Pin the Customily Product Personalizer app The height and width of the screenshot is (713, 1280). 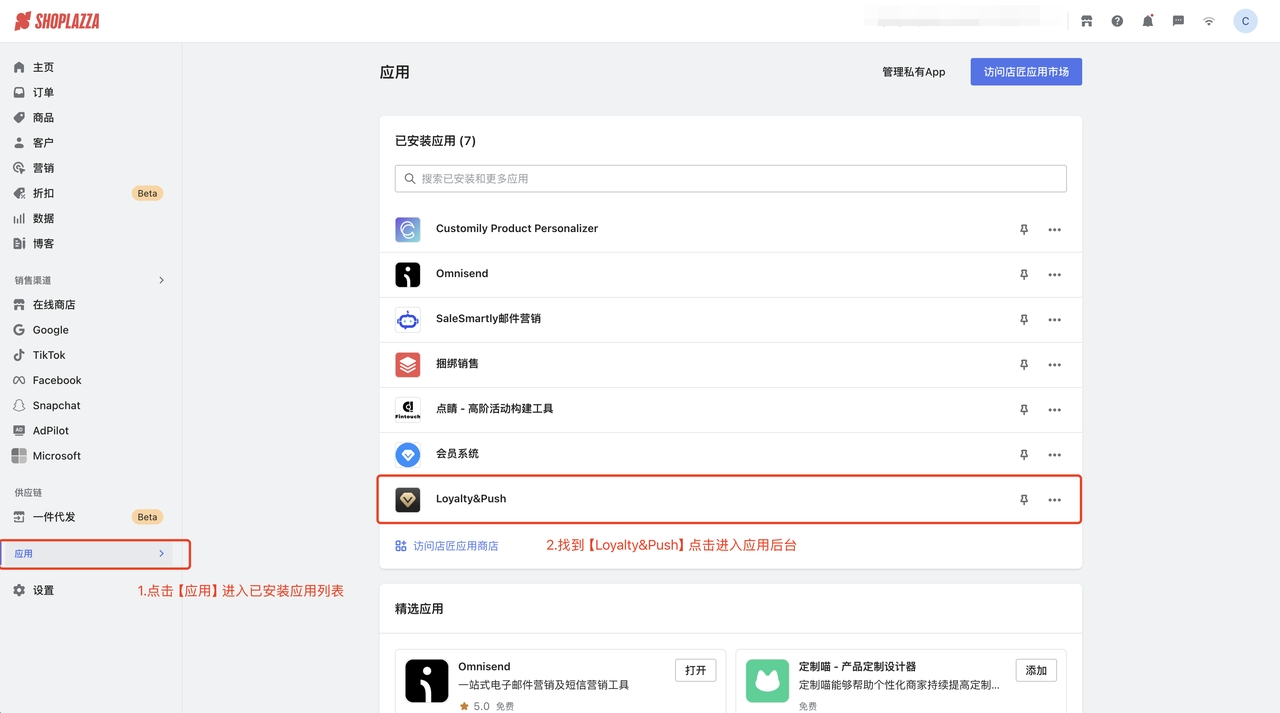pos(1024,230)
